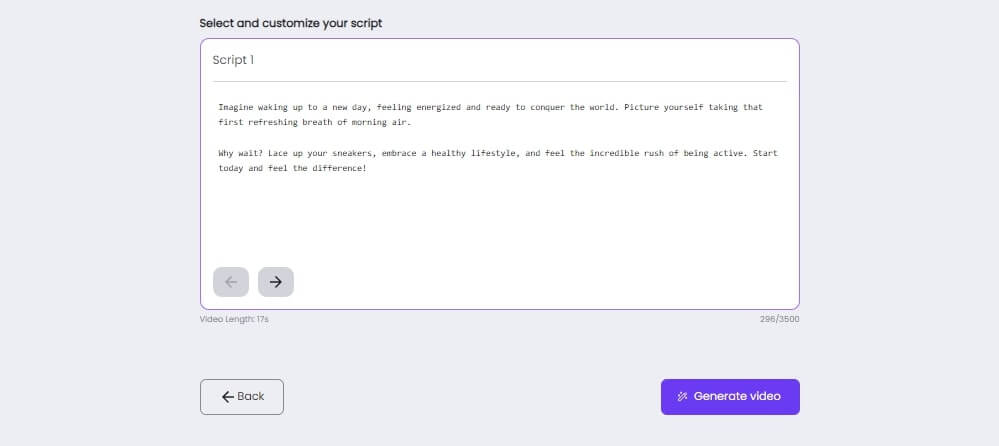Image resolution: width=999 pixels, height=446 pixels.
Task: Click the Select and customize your script heading
Action: (290, 22)
